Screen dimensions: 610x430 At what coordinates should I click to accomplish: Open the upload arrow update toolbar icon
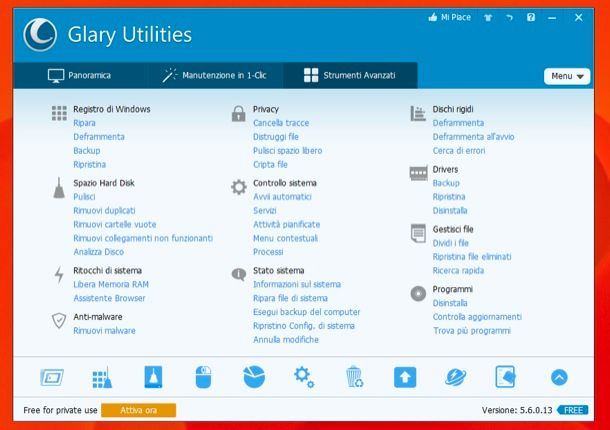tap(405, 377)
